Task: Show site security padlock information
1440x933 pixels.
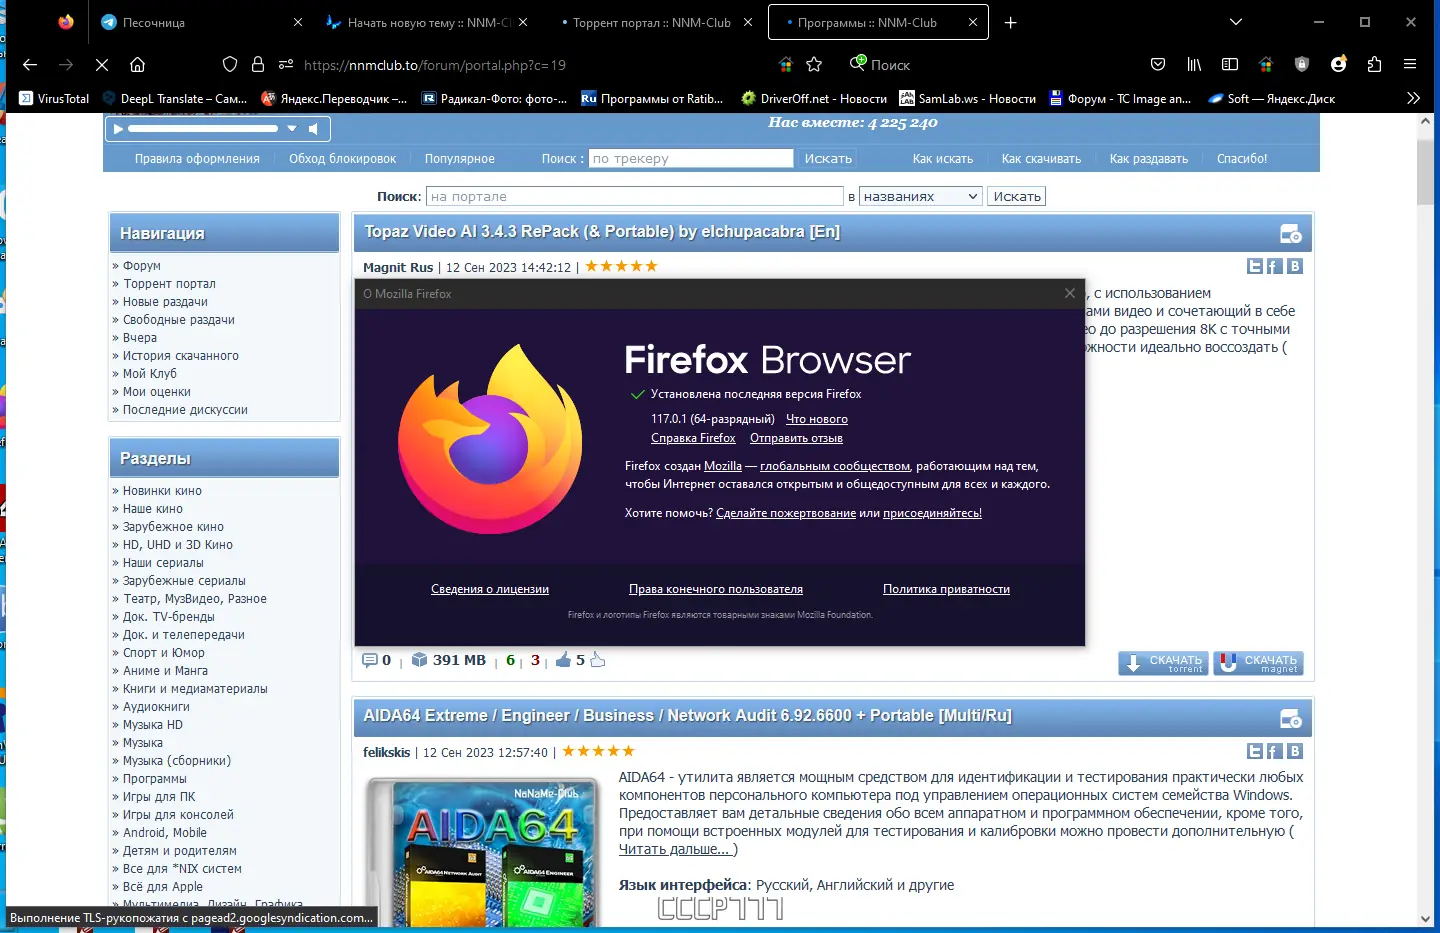Action: coord(258,65)
